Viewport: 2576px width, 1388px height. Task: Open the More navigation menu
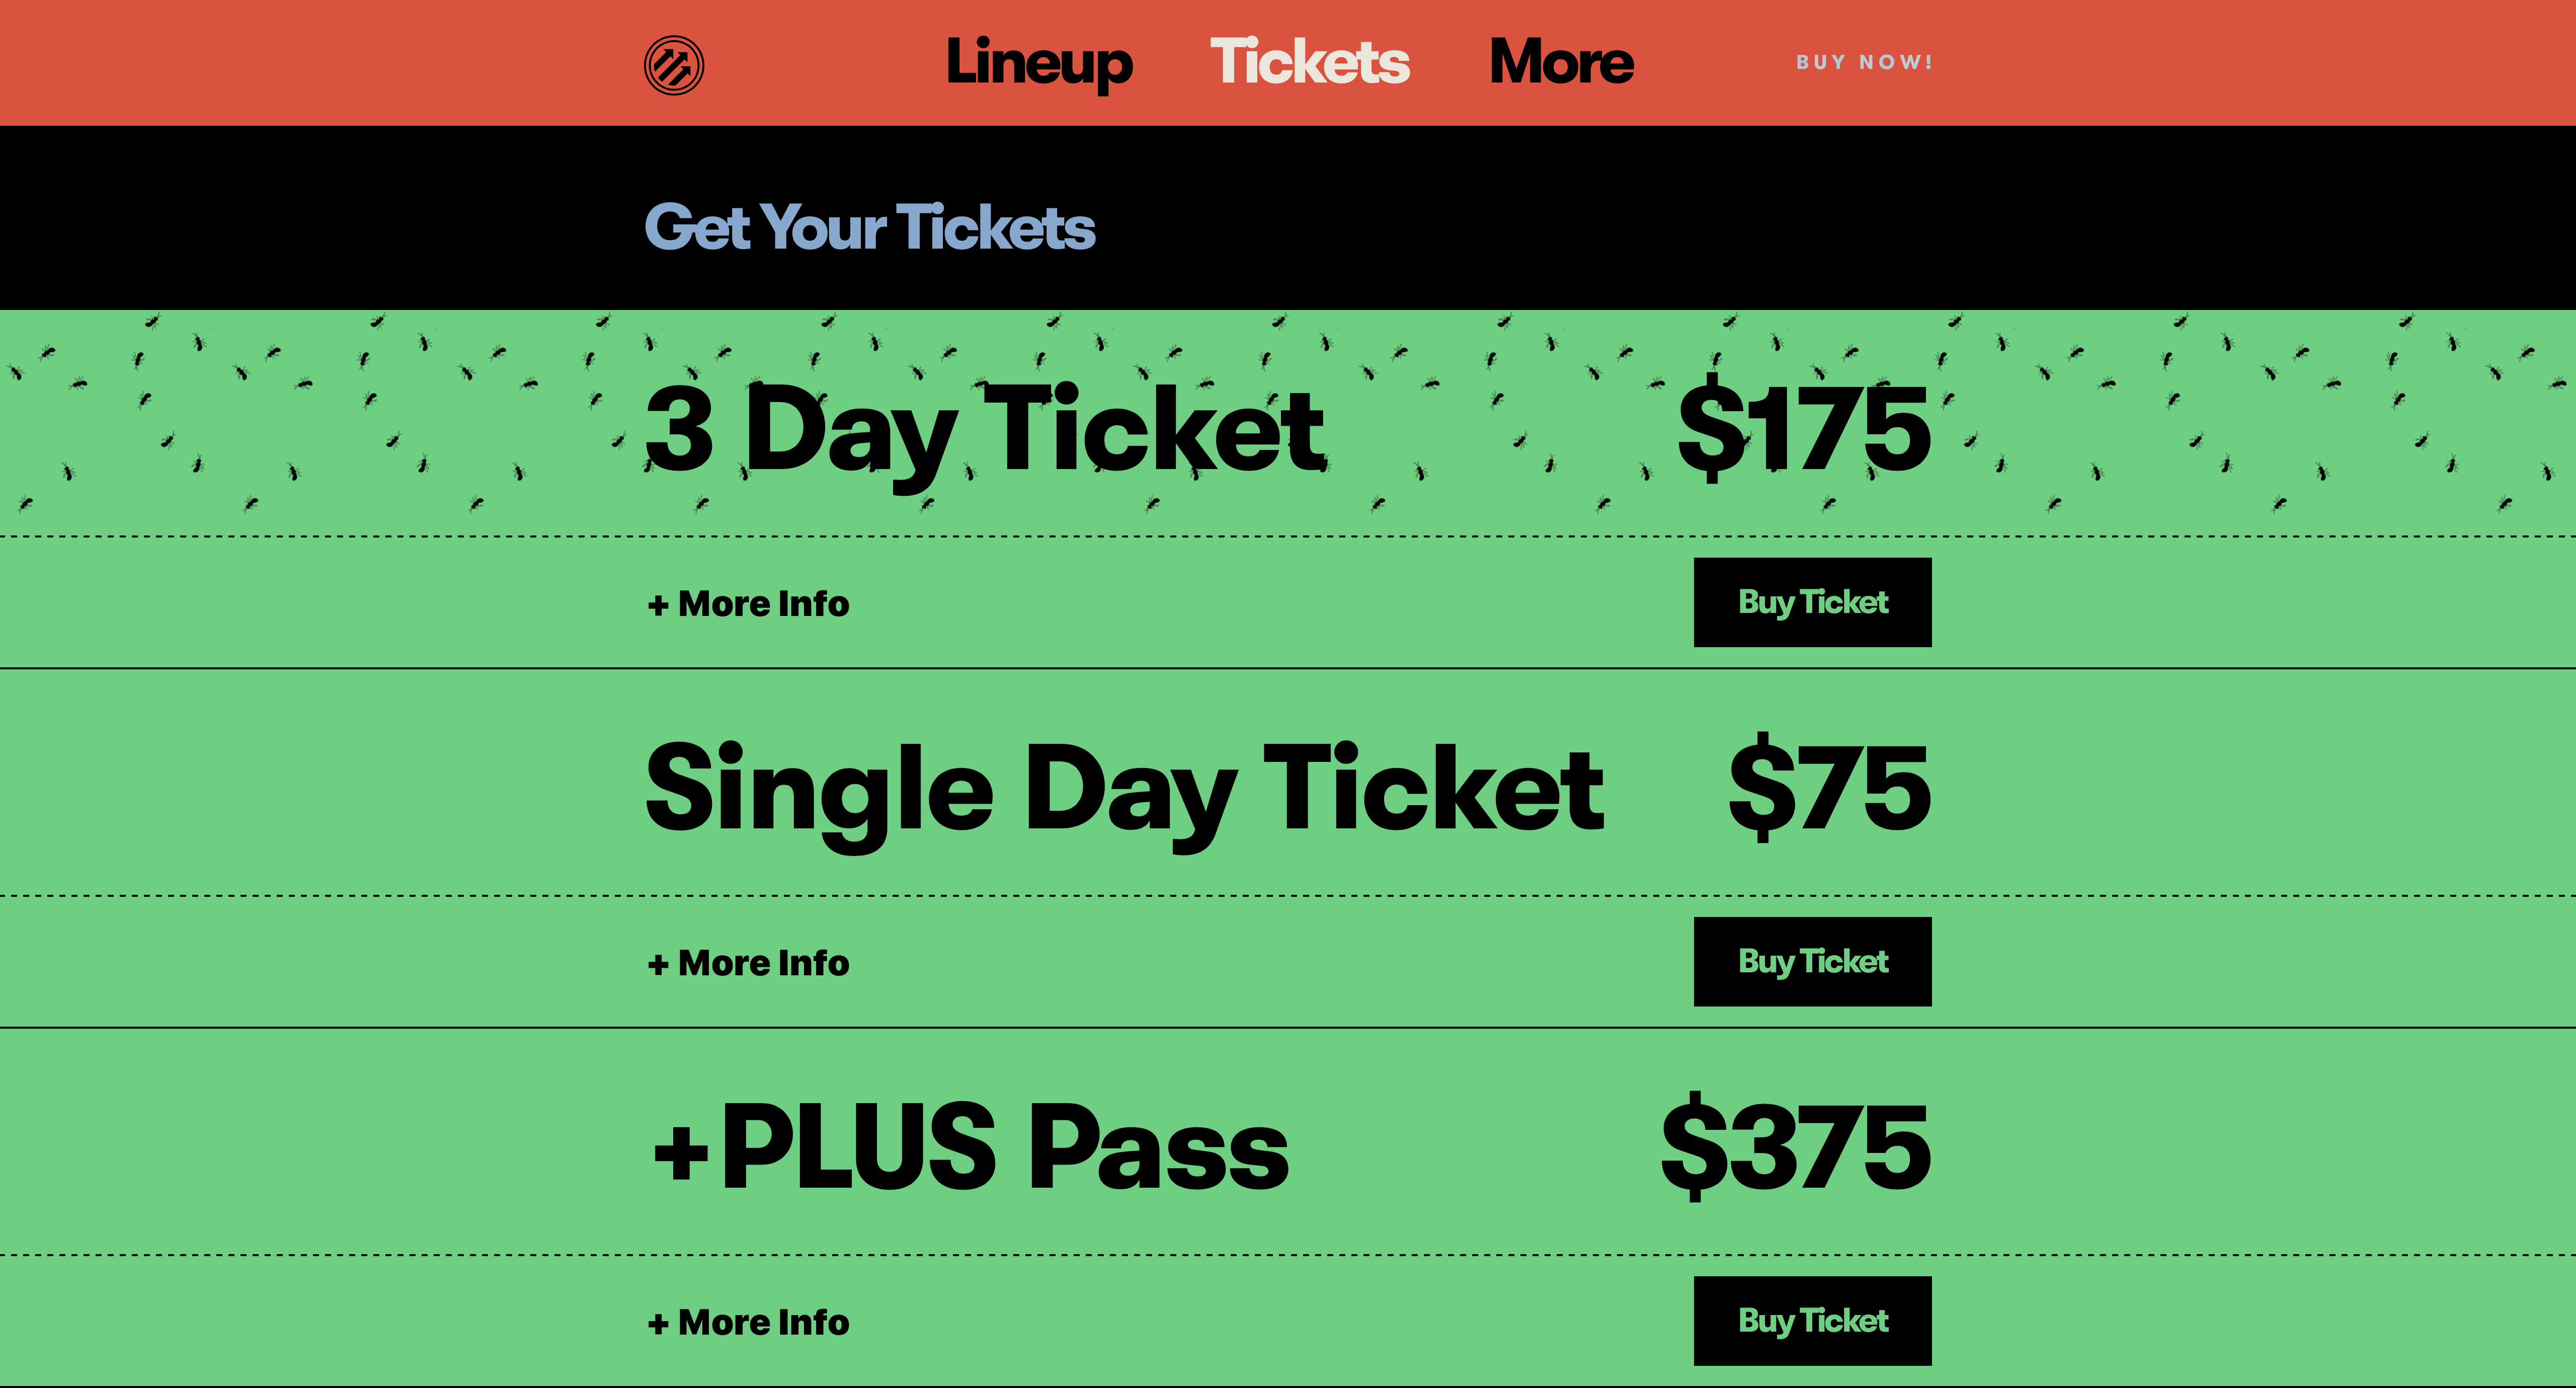(x=1561, y=63)
